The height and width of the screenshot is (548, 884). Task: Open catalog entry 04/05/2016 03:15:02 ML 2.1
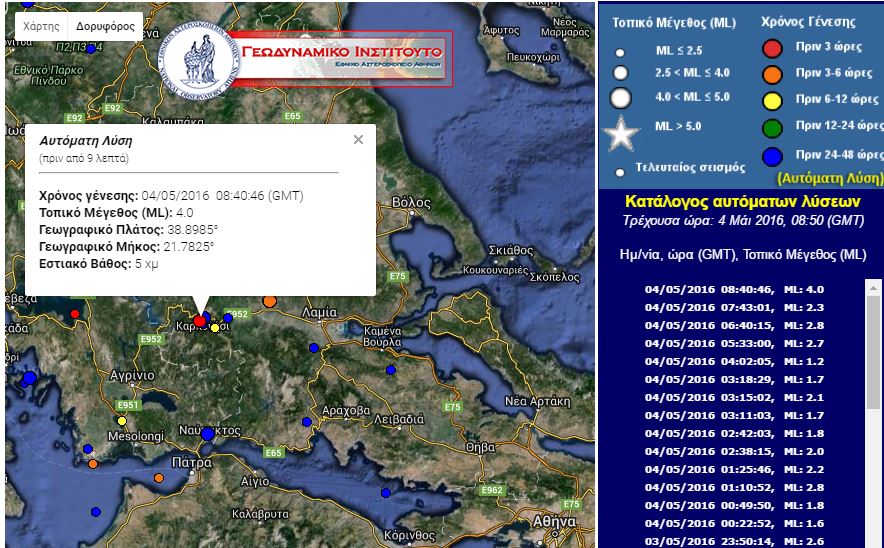tap(734, 397)
